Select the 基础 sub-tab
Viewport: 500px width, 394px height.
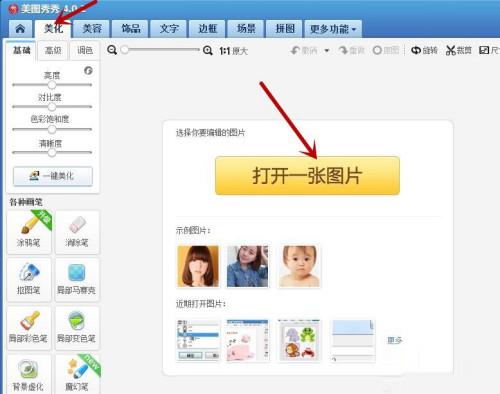pos(21,50)
